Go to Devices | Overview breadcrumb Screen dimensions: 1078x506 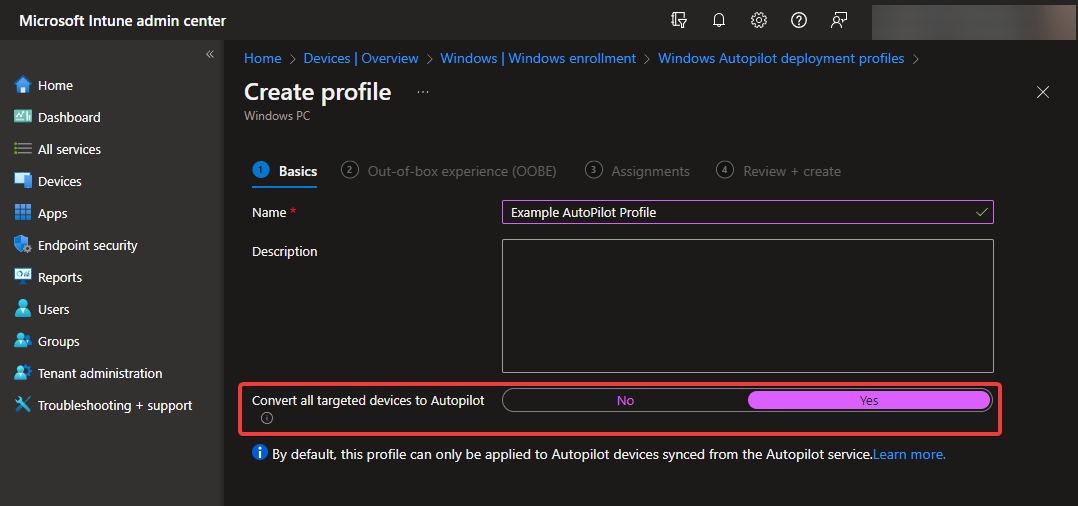coord(361,58)
